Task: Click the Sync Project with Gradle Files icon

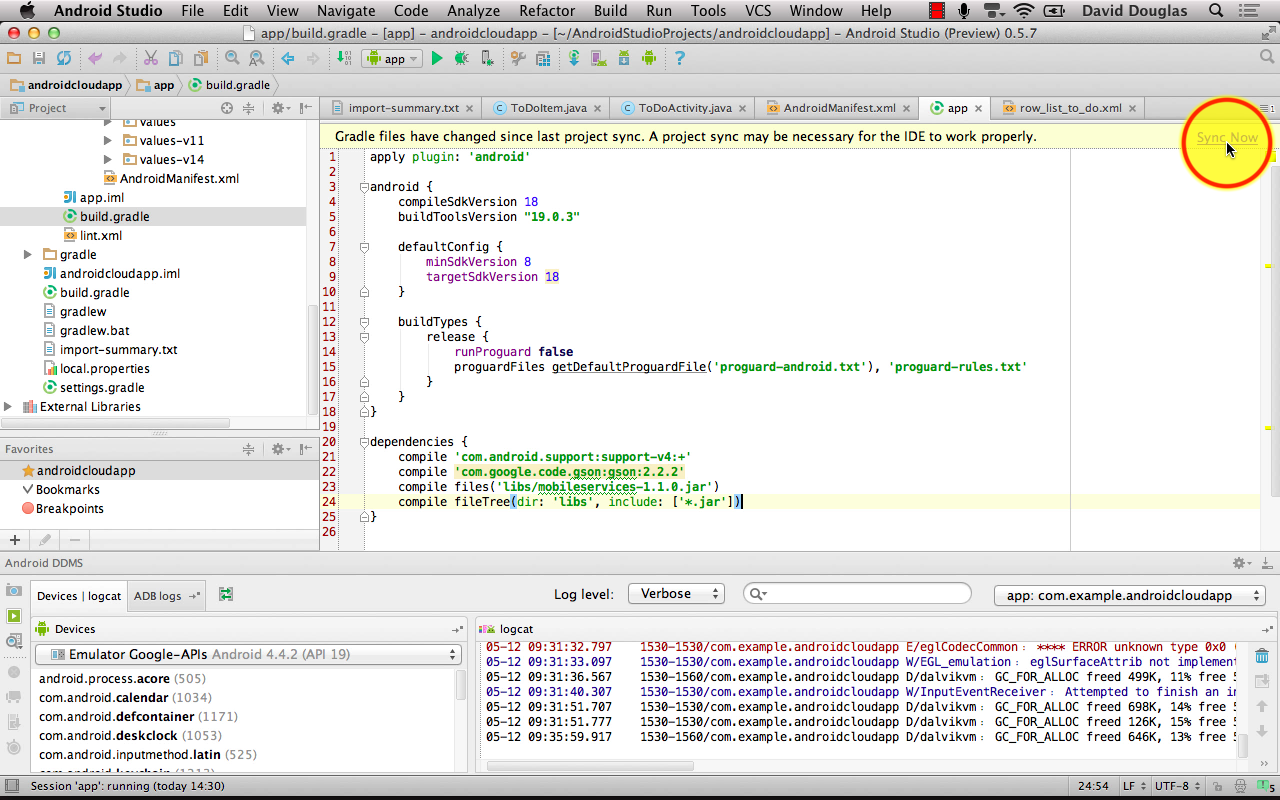Action: point(574,59)
